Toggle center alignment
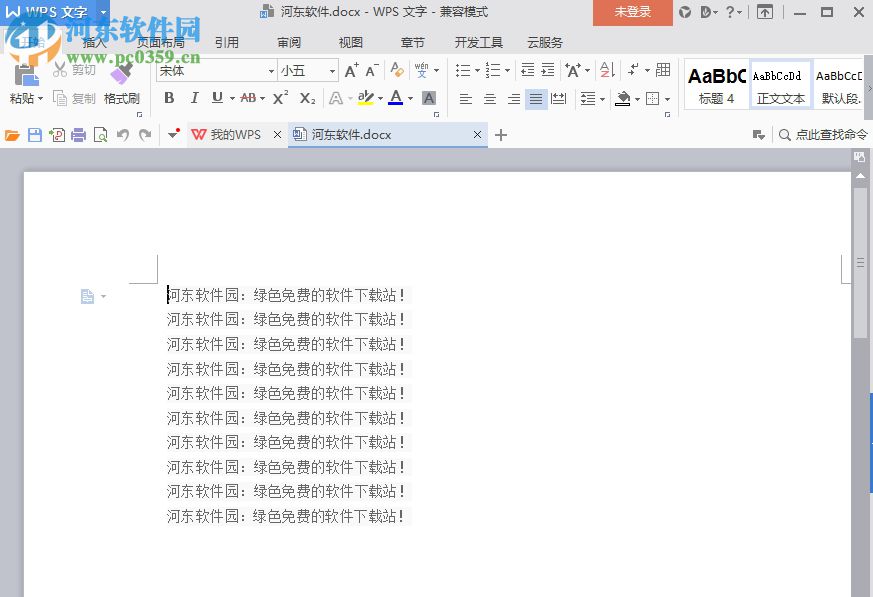Screen dimensions: 873x597 (489, 99)
